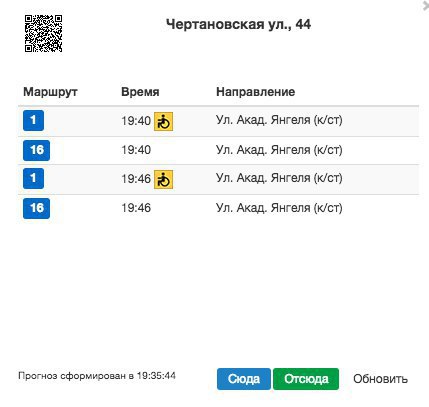Click the QR code image

pyautogui.click(x=43, y=33)
